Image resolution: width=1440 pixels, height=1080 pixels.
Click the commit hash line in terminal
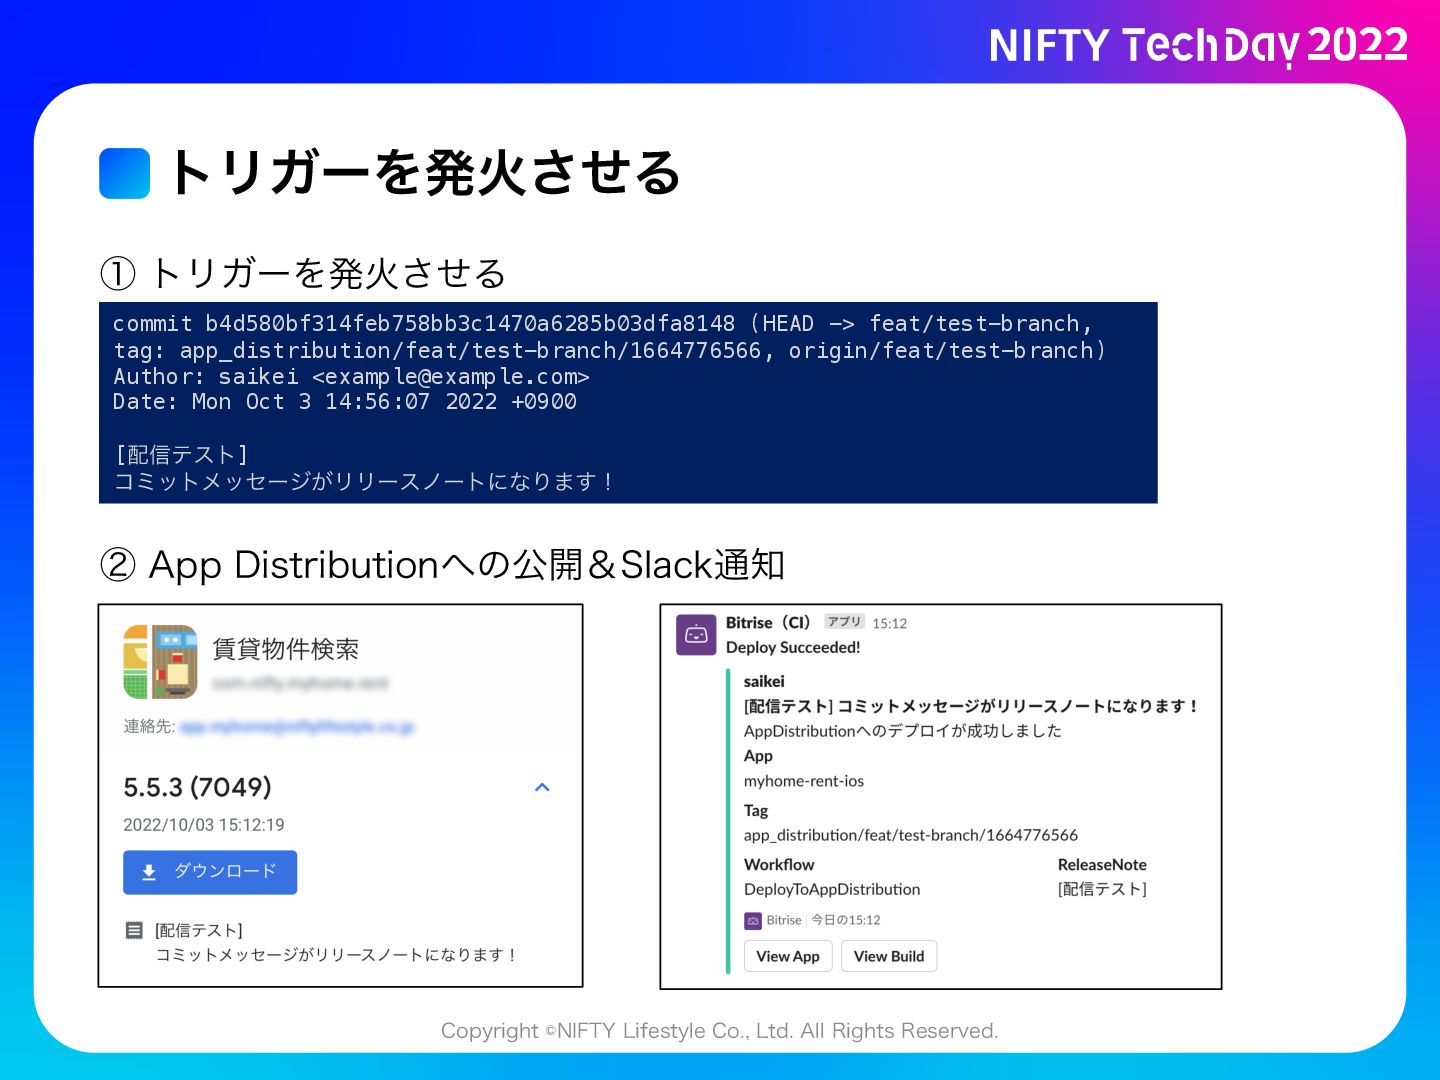(603, 323)
